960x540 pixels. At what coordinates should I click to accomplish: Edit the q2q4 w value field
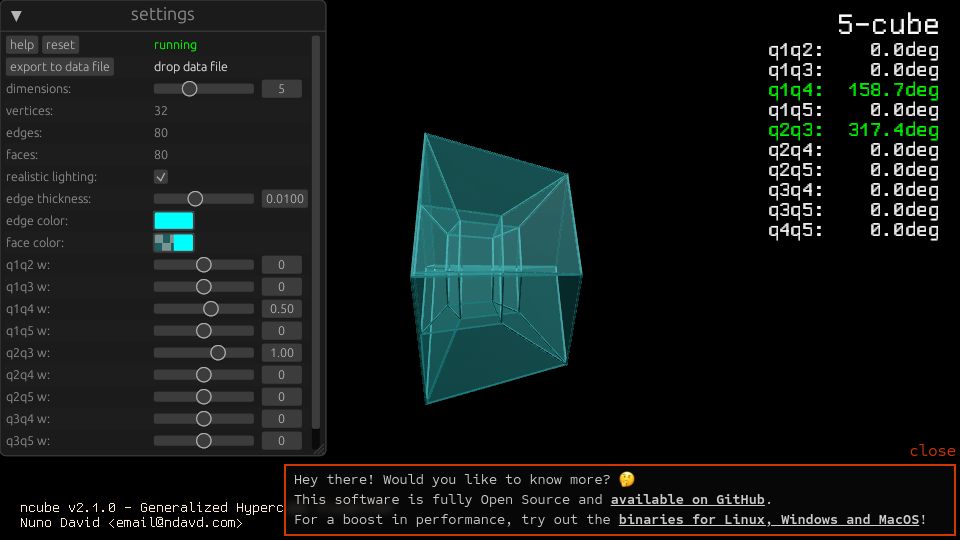click(x=282, y=375)
